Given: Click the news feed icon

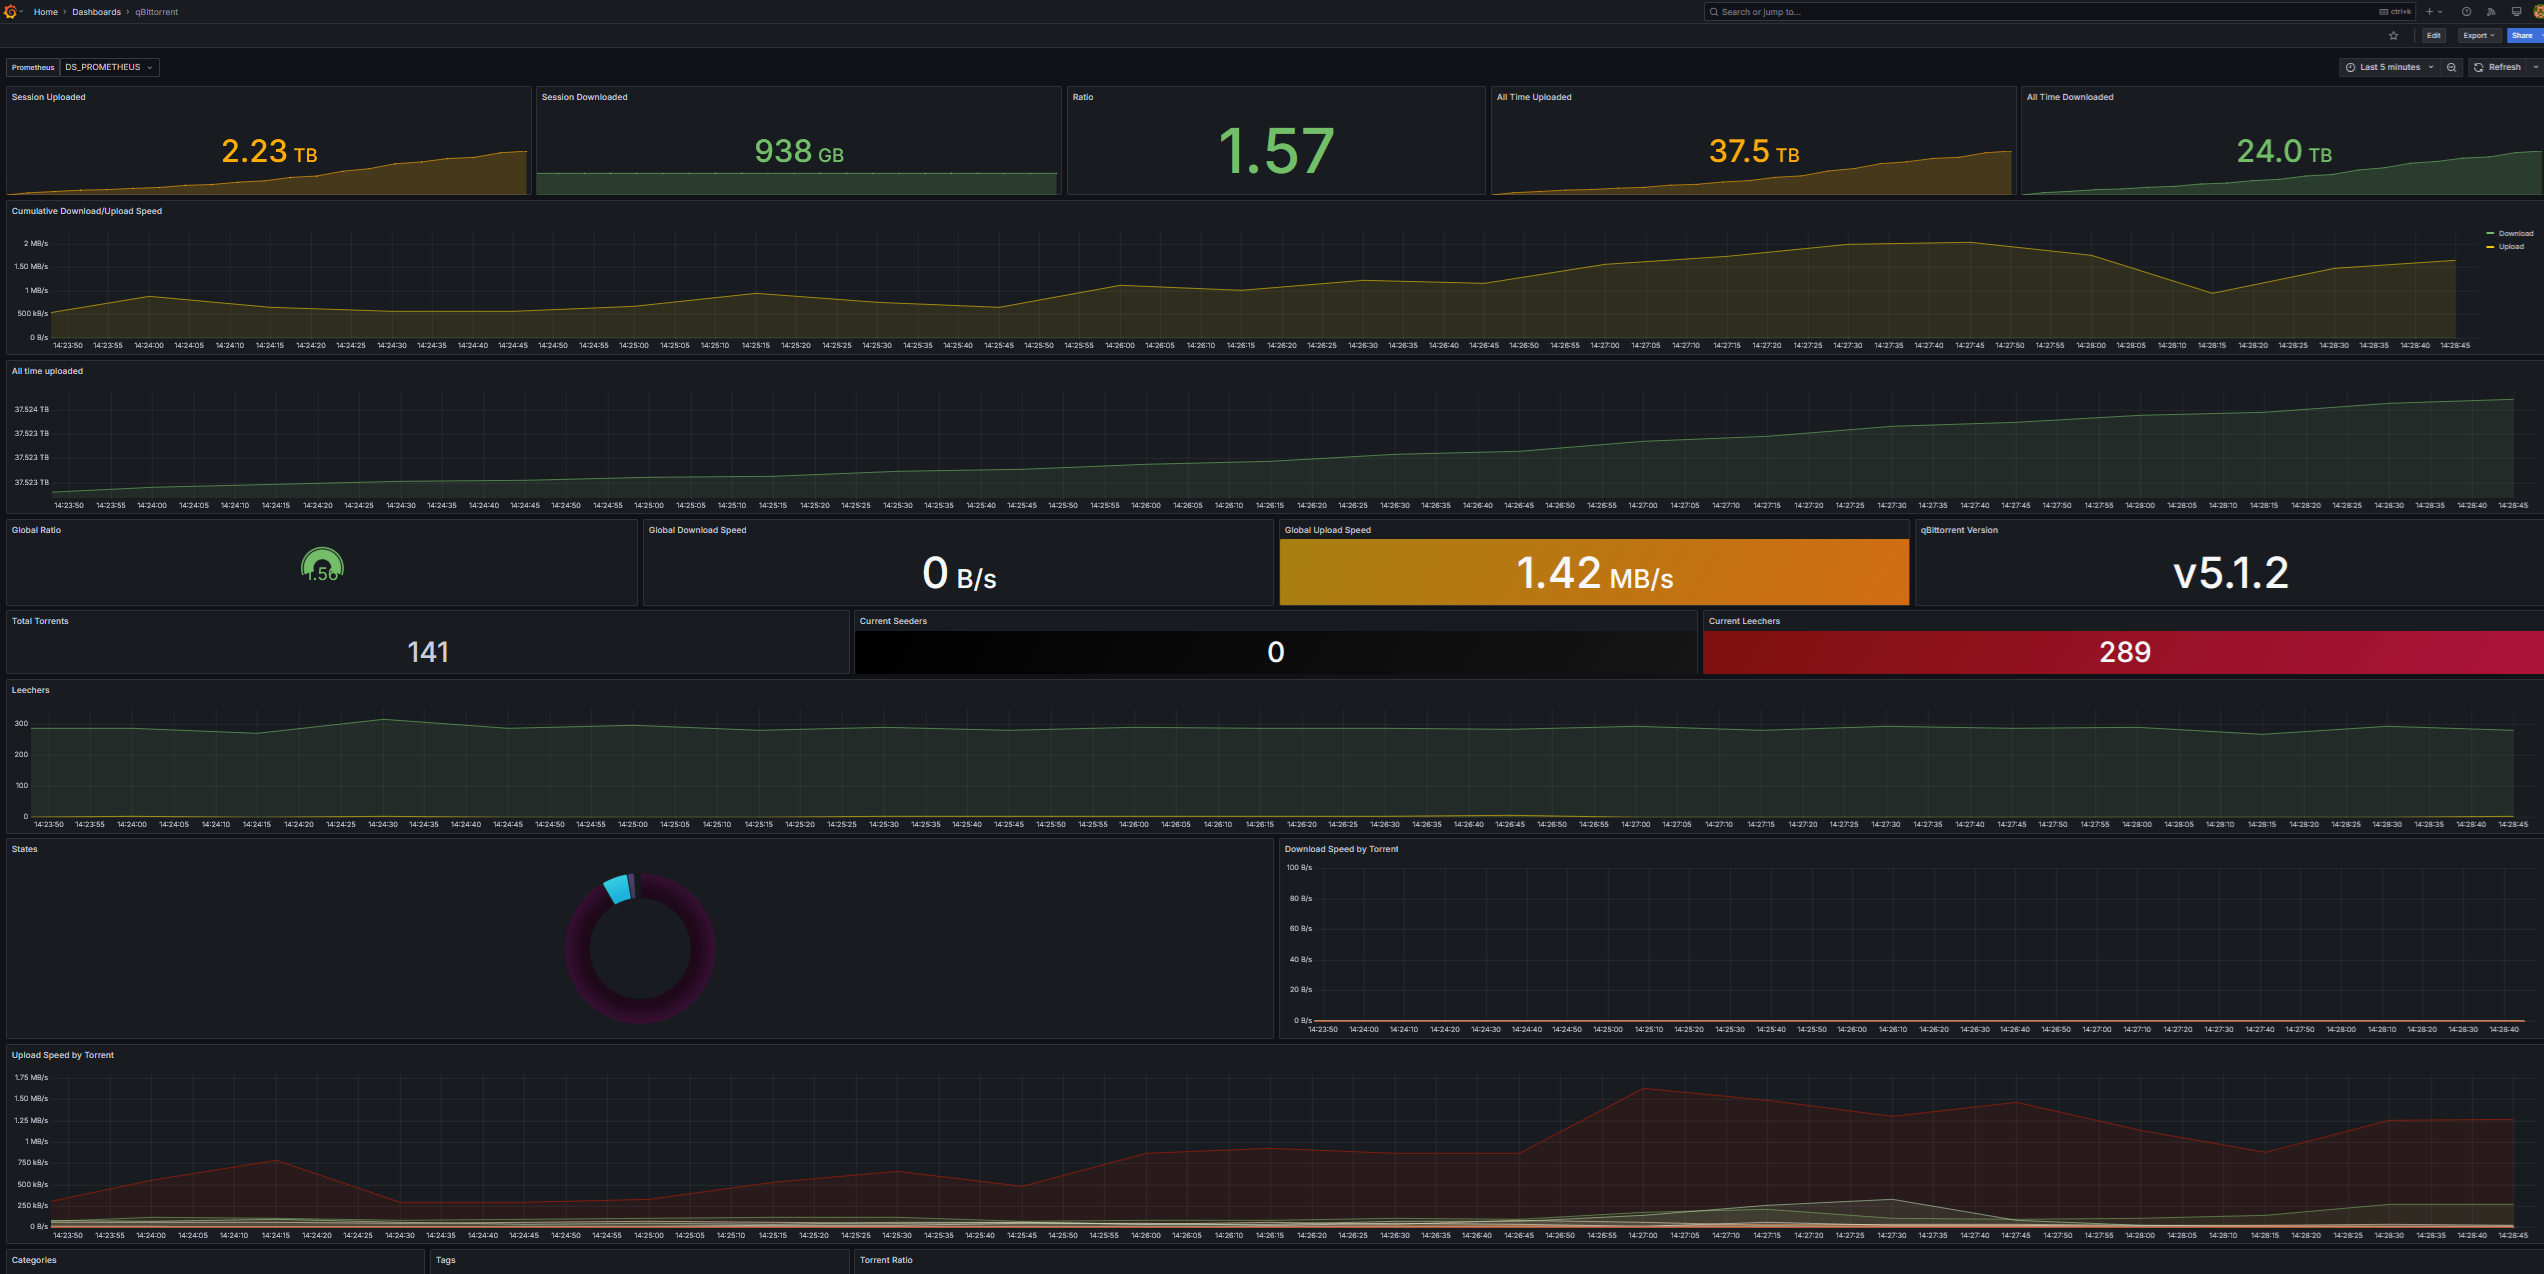Looking at the screenshot, I should (2491, 11).
